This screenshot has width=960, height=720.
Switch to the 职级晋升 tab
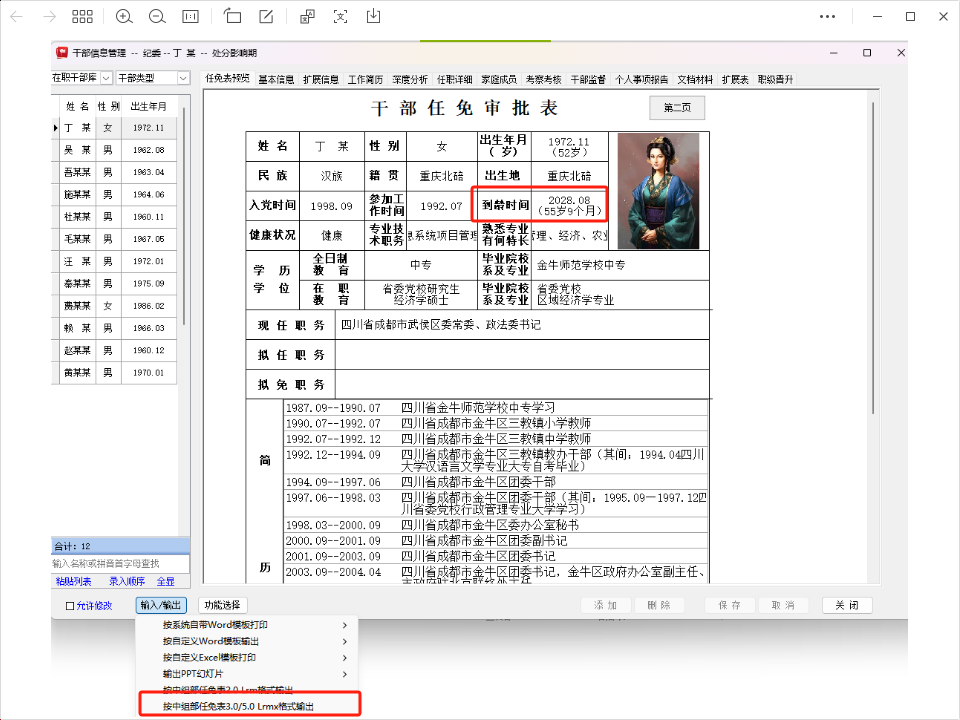pos(776,80)
